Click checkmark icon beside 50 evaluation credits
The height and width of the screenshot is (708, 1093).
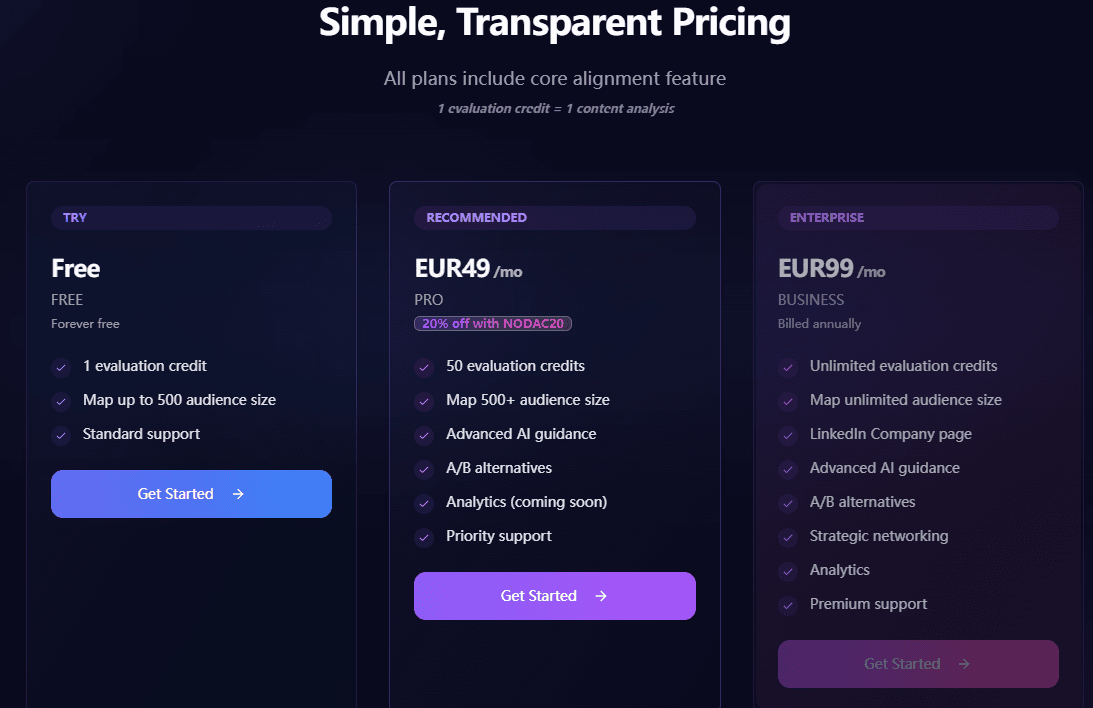coord(424,367)
